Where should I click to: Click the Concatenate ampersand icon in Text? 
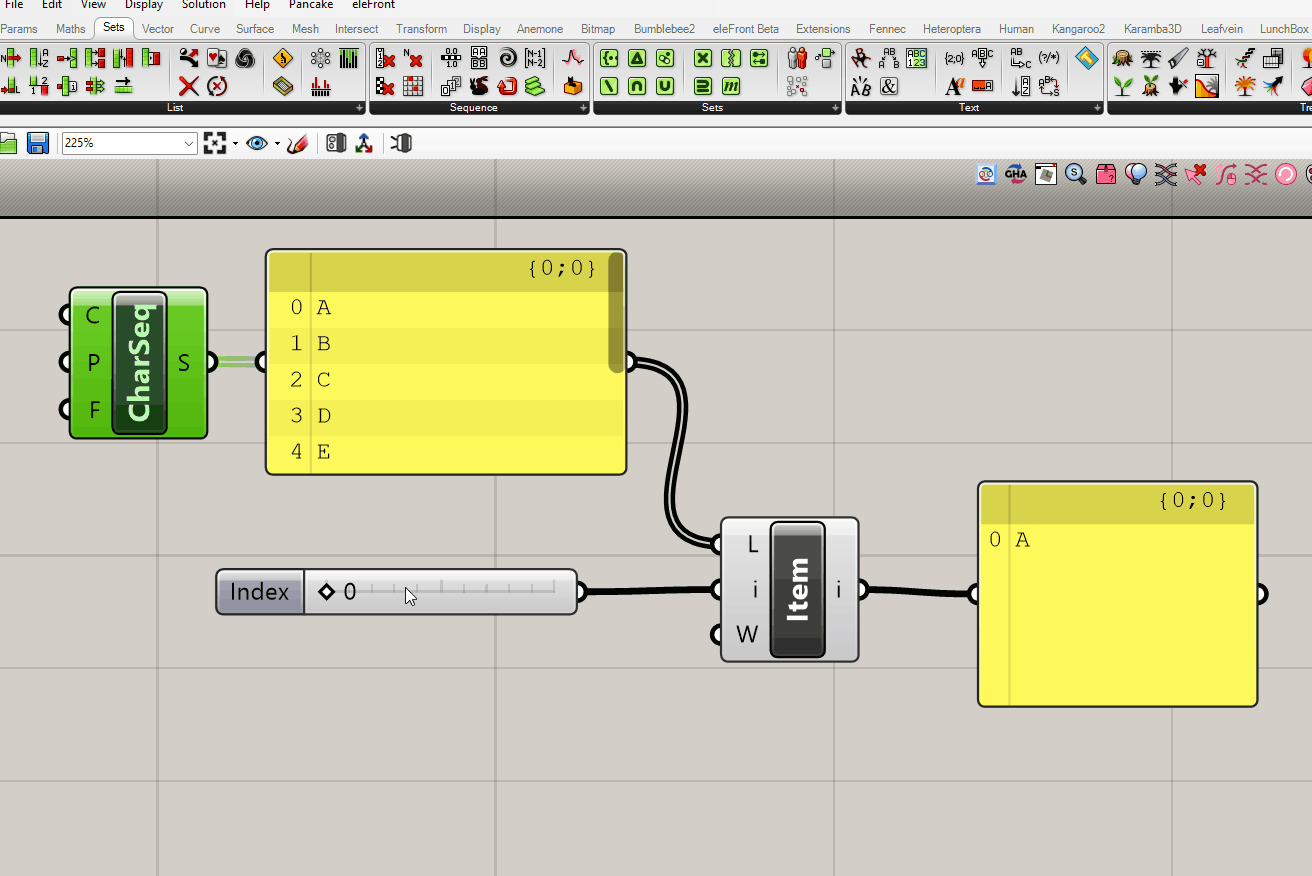pyautogui.click(x=889, y=86)
